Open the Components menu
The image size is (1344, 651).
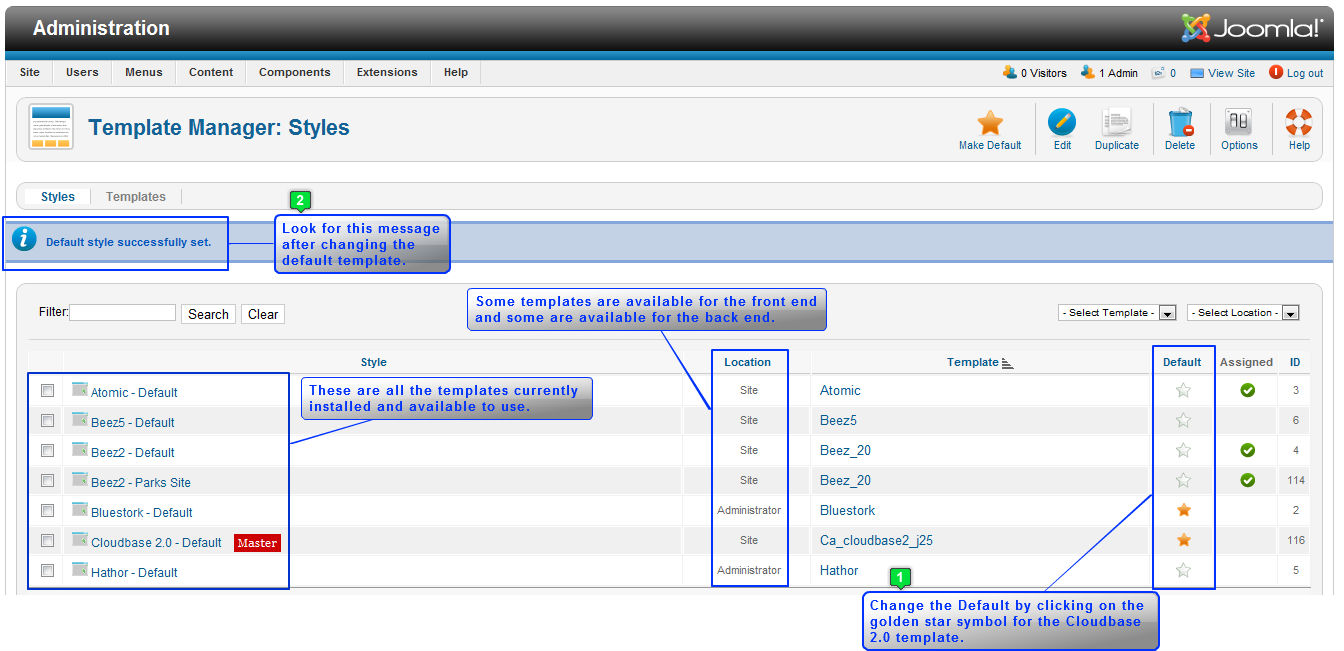294,72
